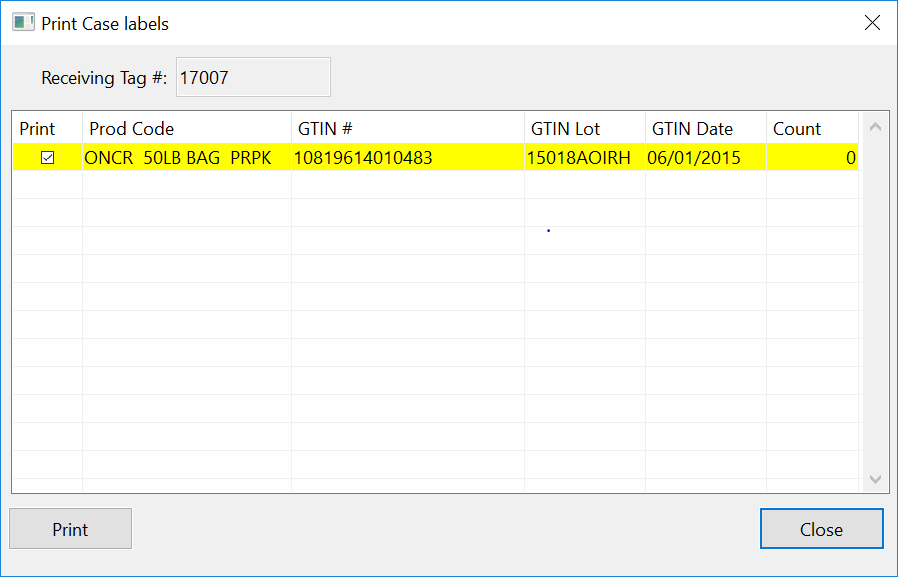This screenshot has height=577, width=898.
Task: Close the dialog with the title bar X
Action: 872,23
